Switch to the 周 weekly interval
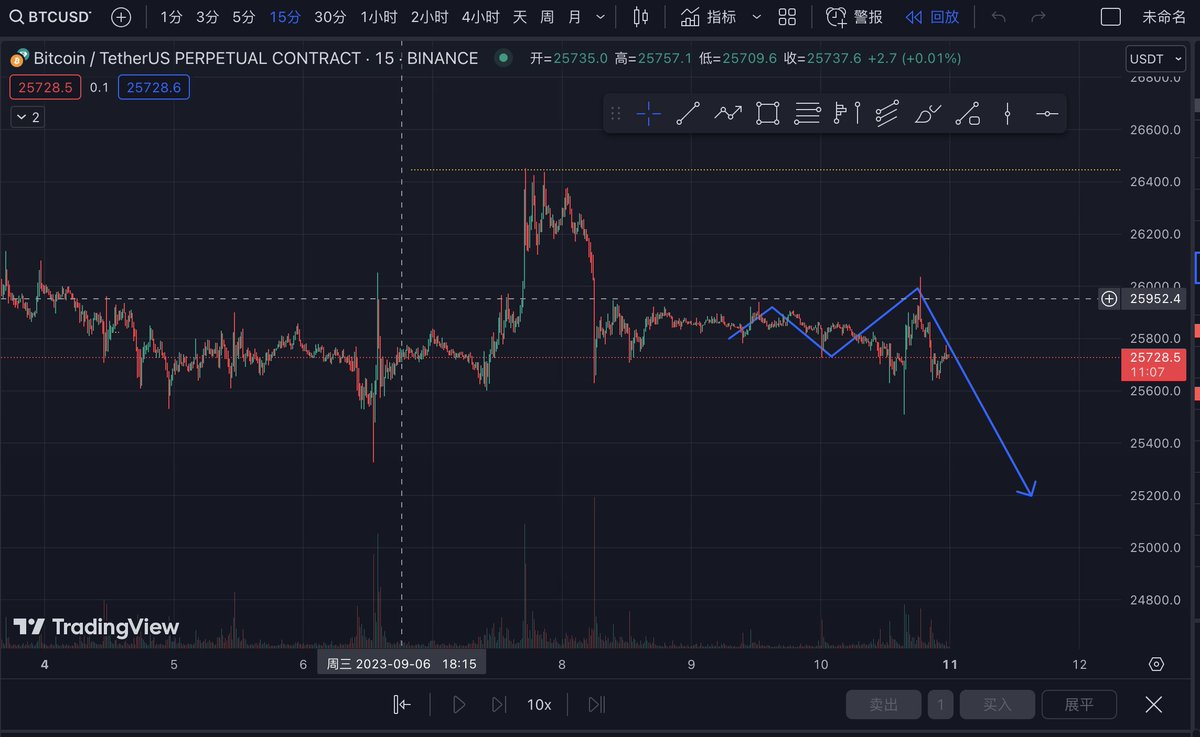1200x737 pixels. coord(547,17)
